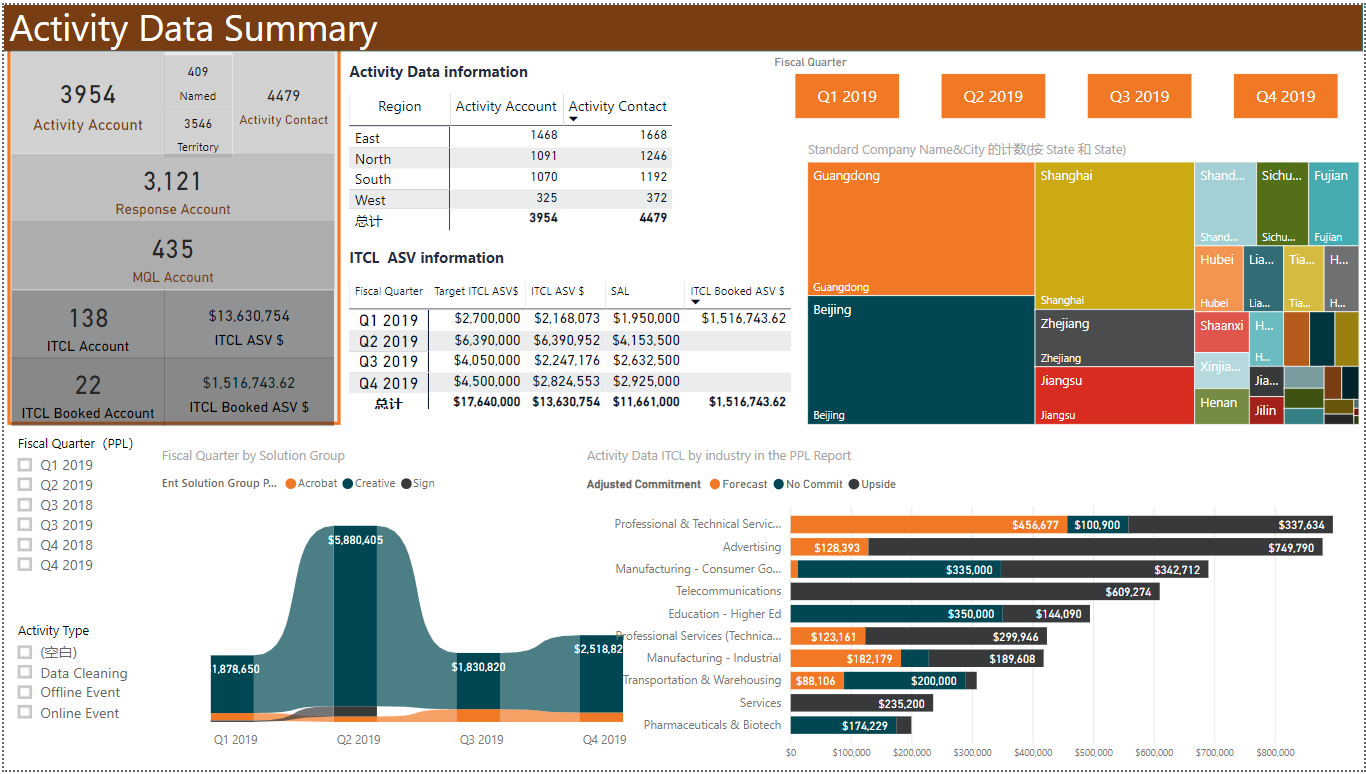Image resolution: width=1366 pixels, height=774 pixels.
Task: Click the Jiangsu treemap tile
Action: 1114,396
